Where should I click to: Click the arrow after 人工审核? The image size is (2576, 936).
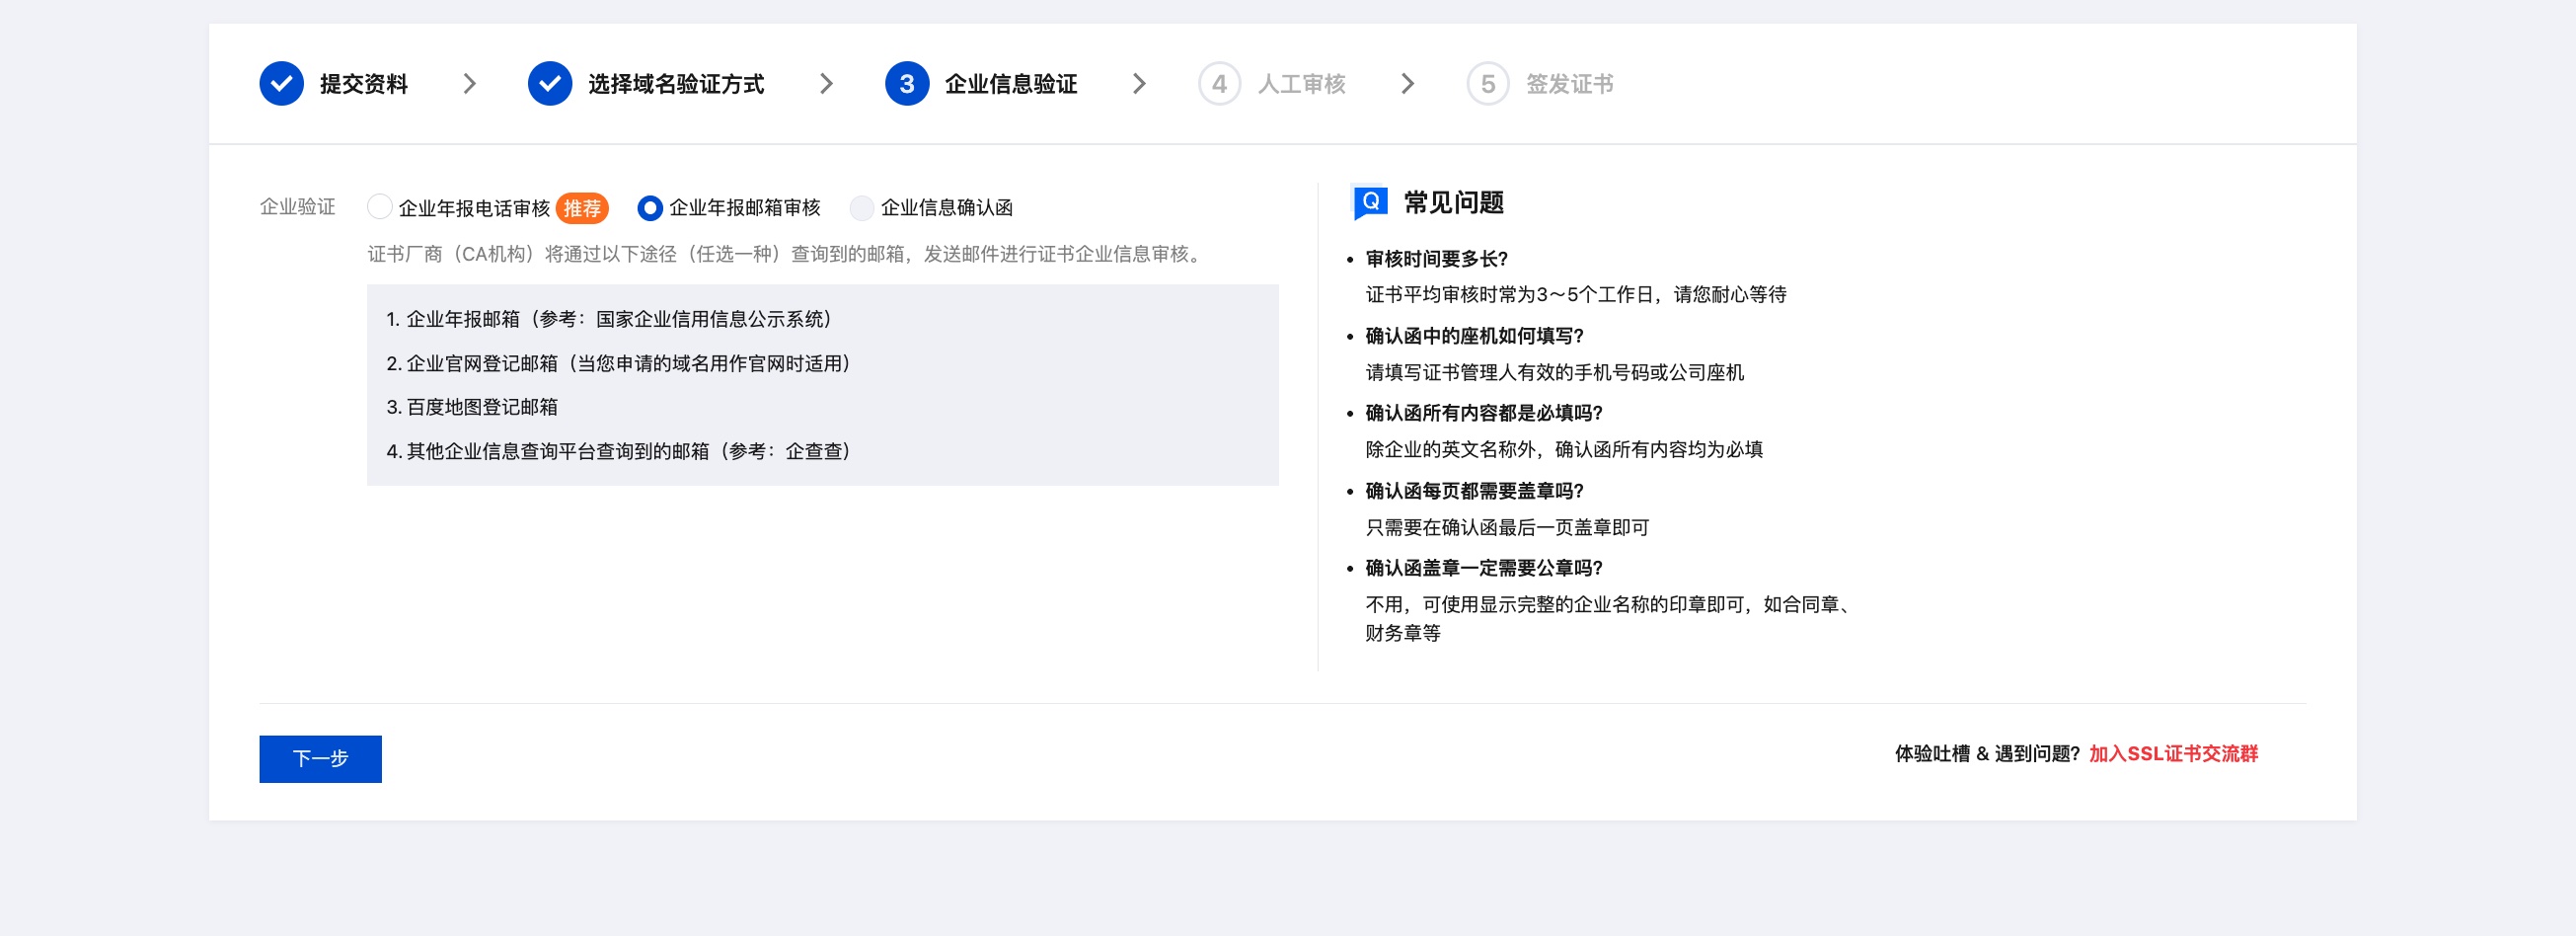(x=1407, y=84)
